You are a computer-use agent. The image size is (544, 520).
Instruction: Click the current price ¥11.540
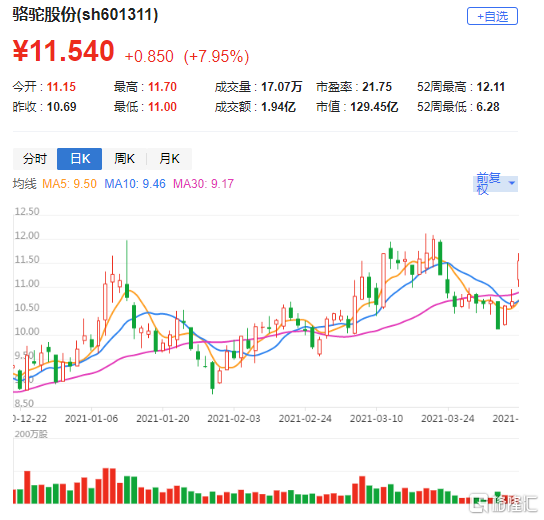click(x=63, y=51)
